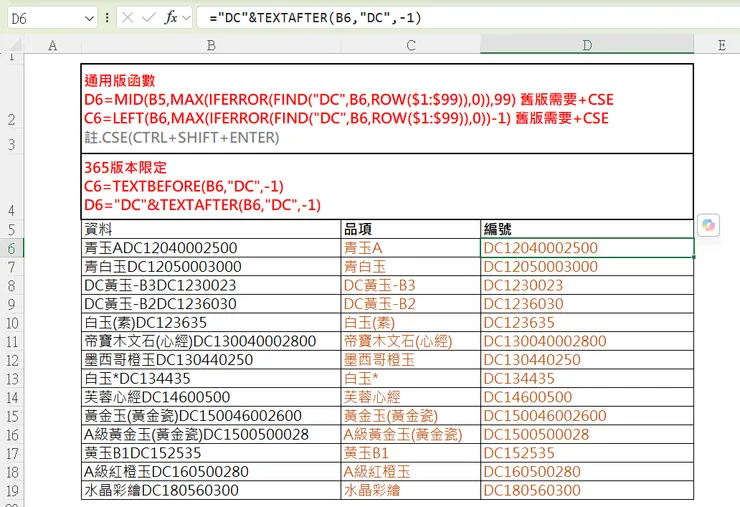Select cell 青玉ADC12040002500

point(211,248)
